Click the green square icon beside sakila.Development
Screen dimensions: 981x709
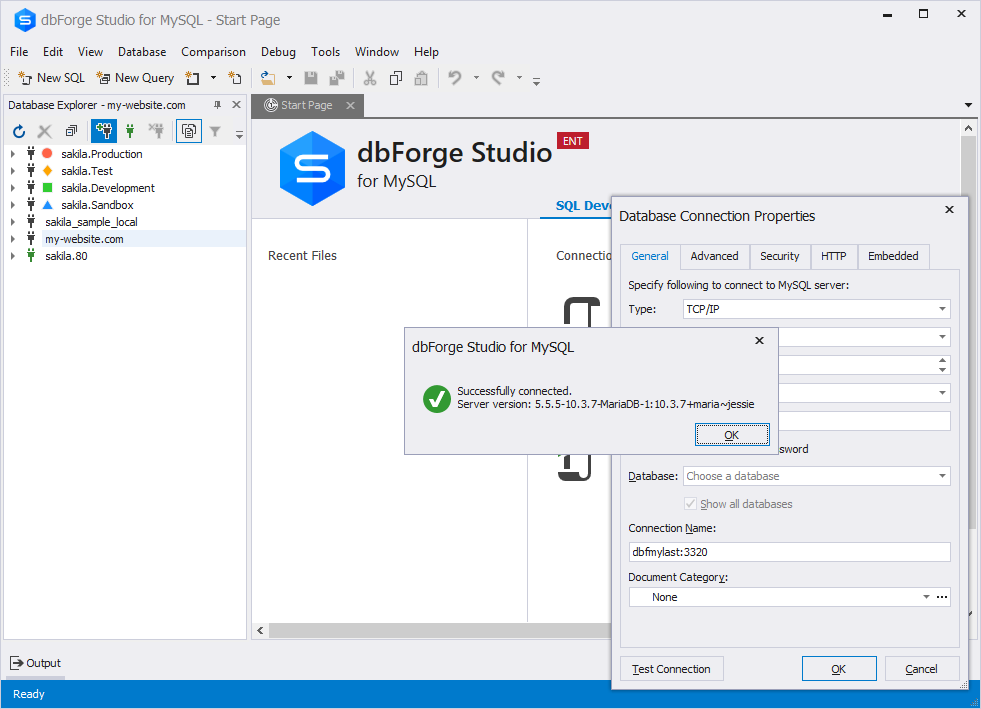tap(47, 187)
